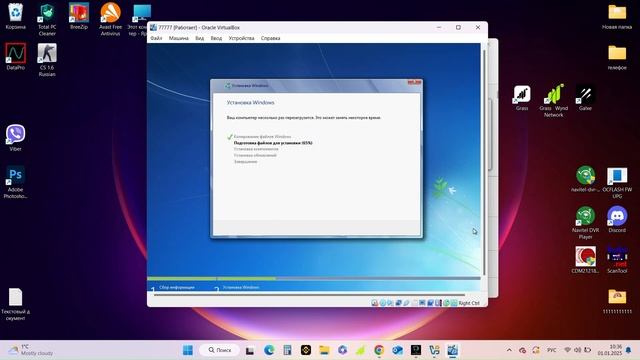
Task: Open Calculator from the taskbar
Action: (287, 350)
